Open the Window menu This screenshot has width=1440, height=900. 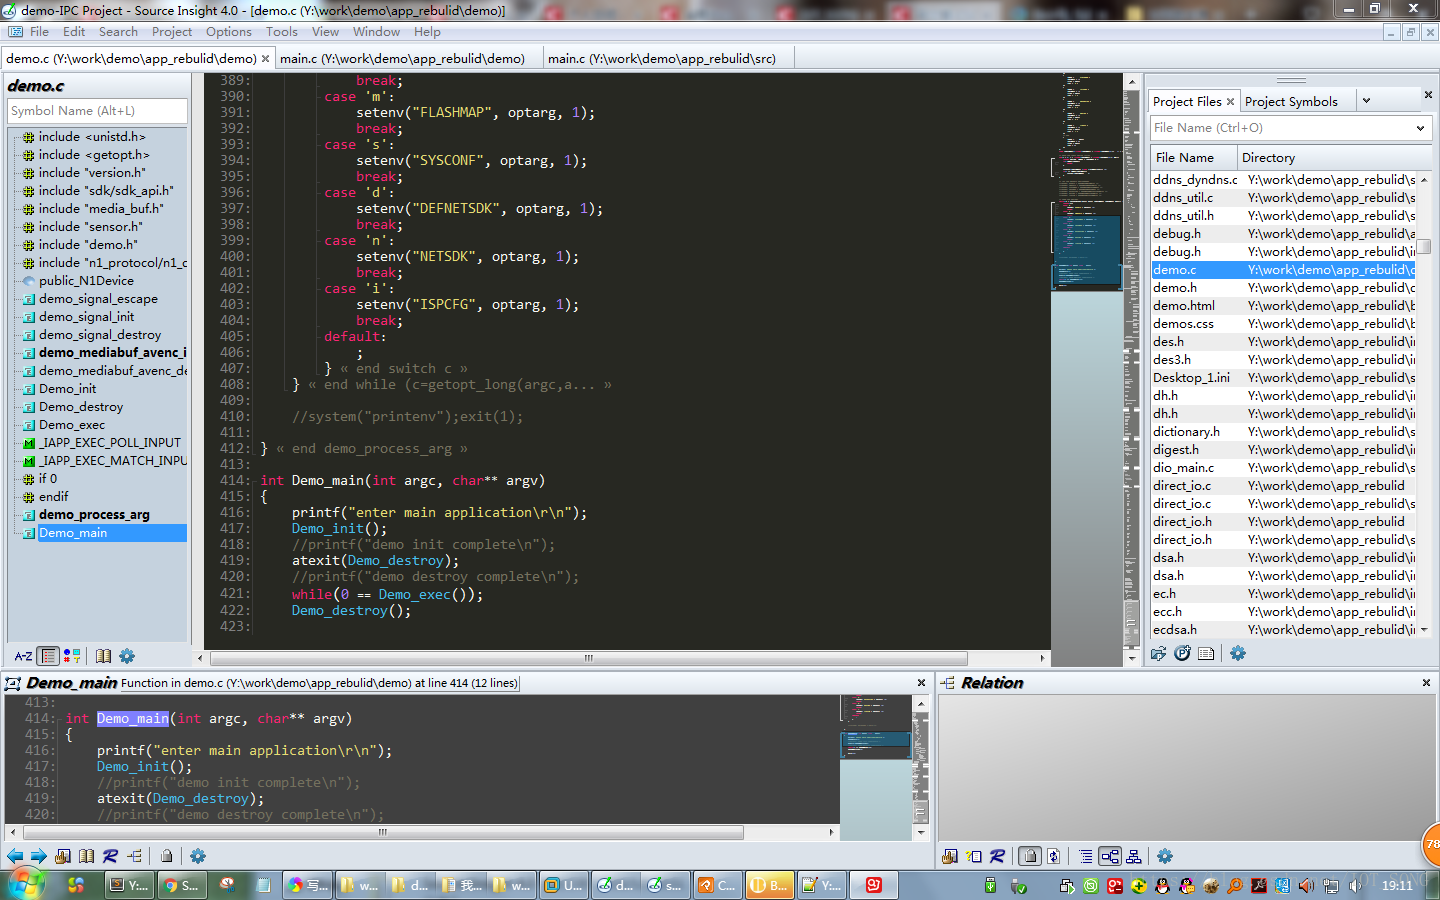pyautogui.click(x=376, y=32)
